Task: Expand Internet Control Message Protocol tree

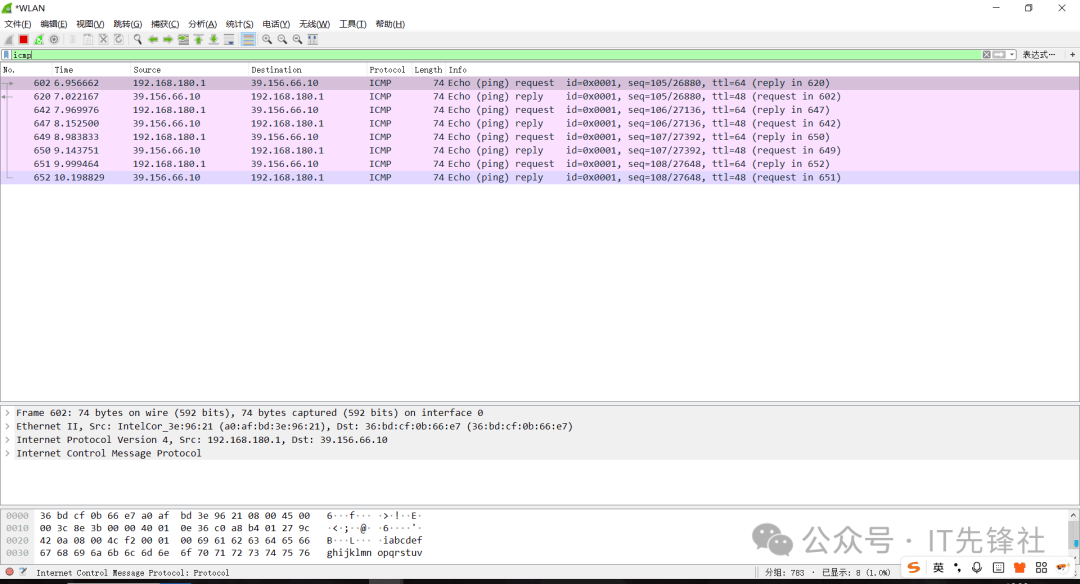Action: click(8, 453)
